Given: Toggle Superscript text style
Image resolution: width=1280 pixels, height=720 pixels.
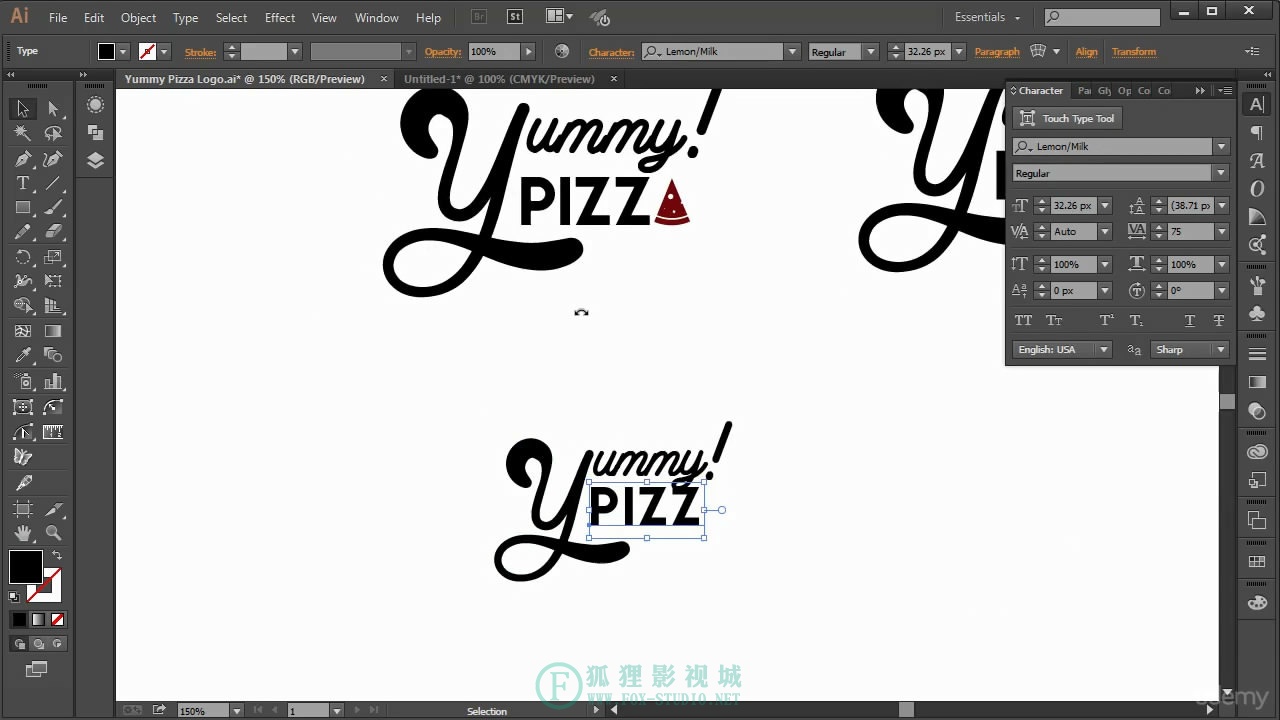Looking at the screenshot, I should click(1106, 321).
